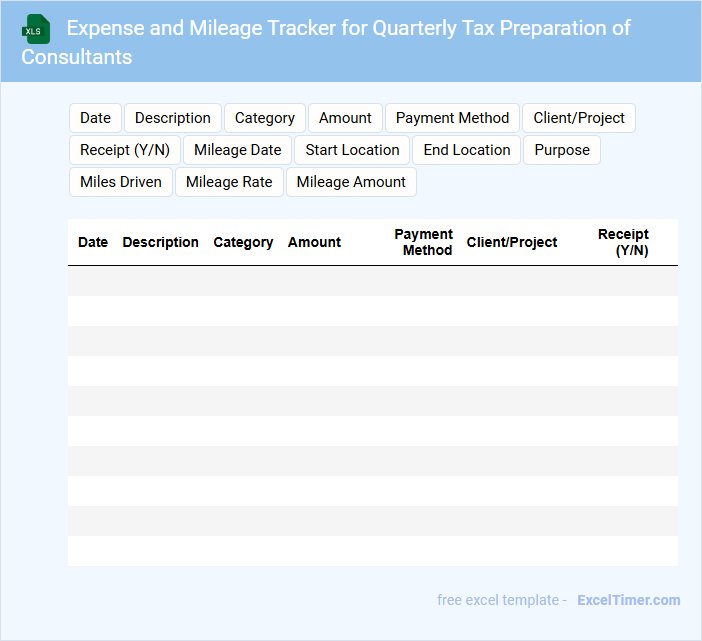Click the green XLS file icon
This screenshot has height=641, width=702.
[x=36, y=29]
